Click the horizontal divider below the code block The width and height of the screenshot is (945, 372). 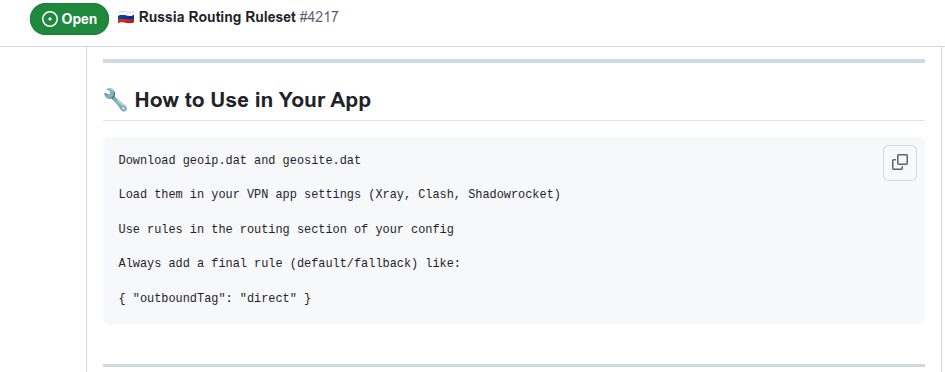pyautogui.click(x=513, y=365)
